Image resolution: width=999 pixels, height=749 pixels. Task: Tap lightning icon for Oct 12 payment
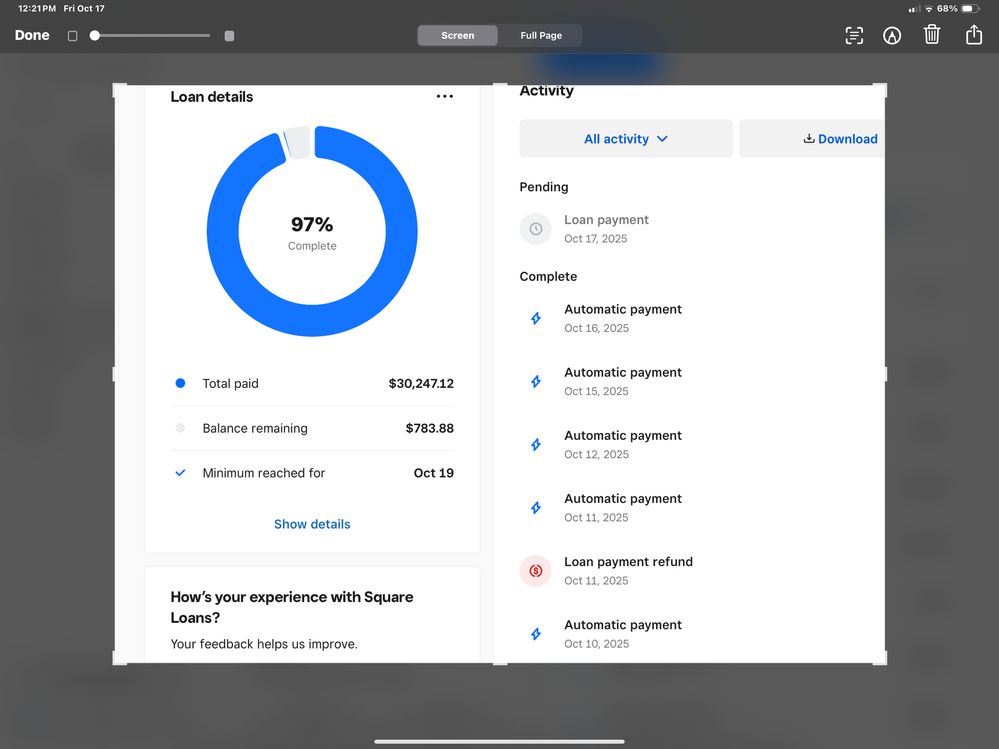point(536,445)
